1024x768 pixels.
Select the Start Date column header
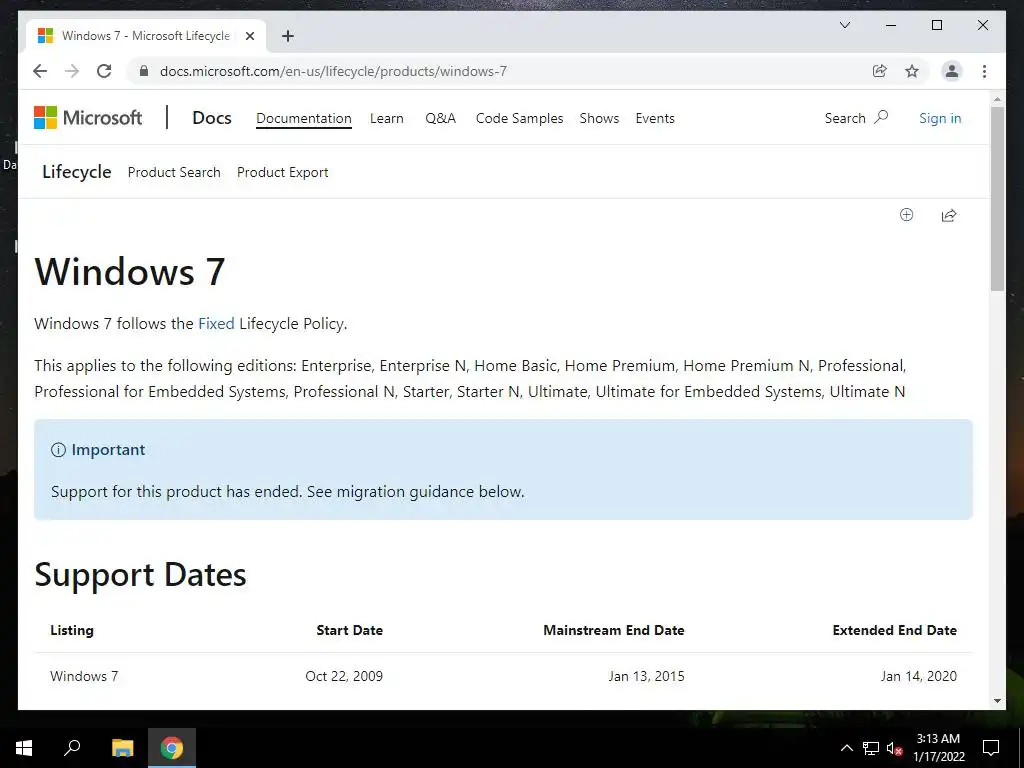point(349,630)
